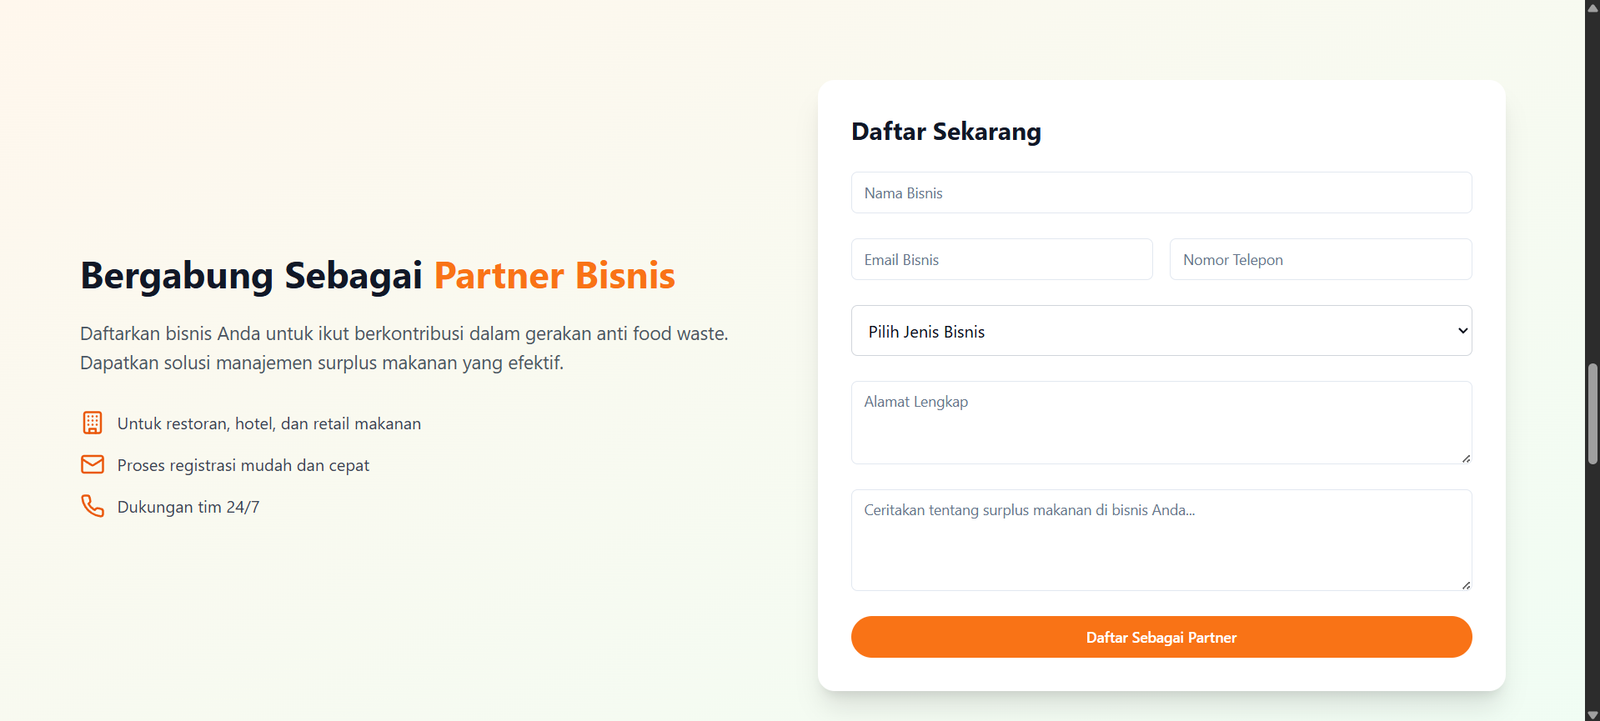
Task: Click inside the Email Bisnis field
Action: pos(1001,259)
